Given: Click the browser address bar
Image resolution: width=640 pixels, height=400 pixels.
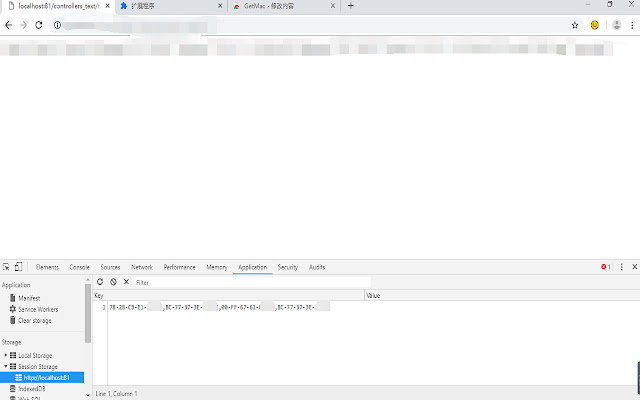Looking at the screenshot, I should pyautogui.click(x=314, y=25).
